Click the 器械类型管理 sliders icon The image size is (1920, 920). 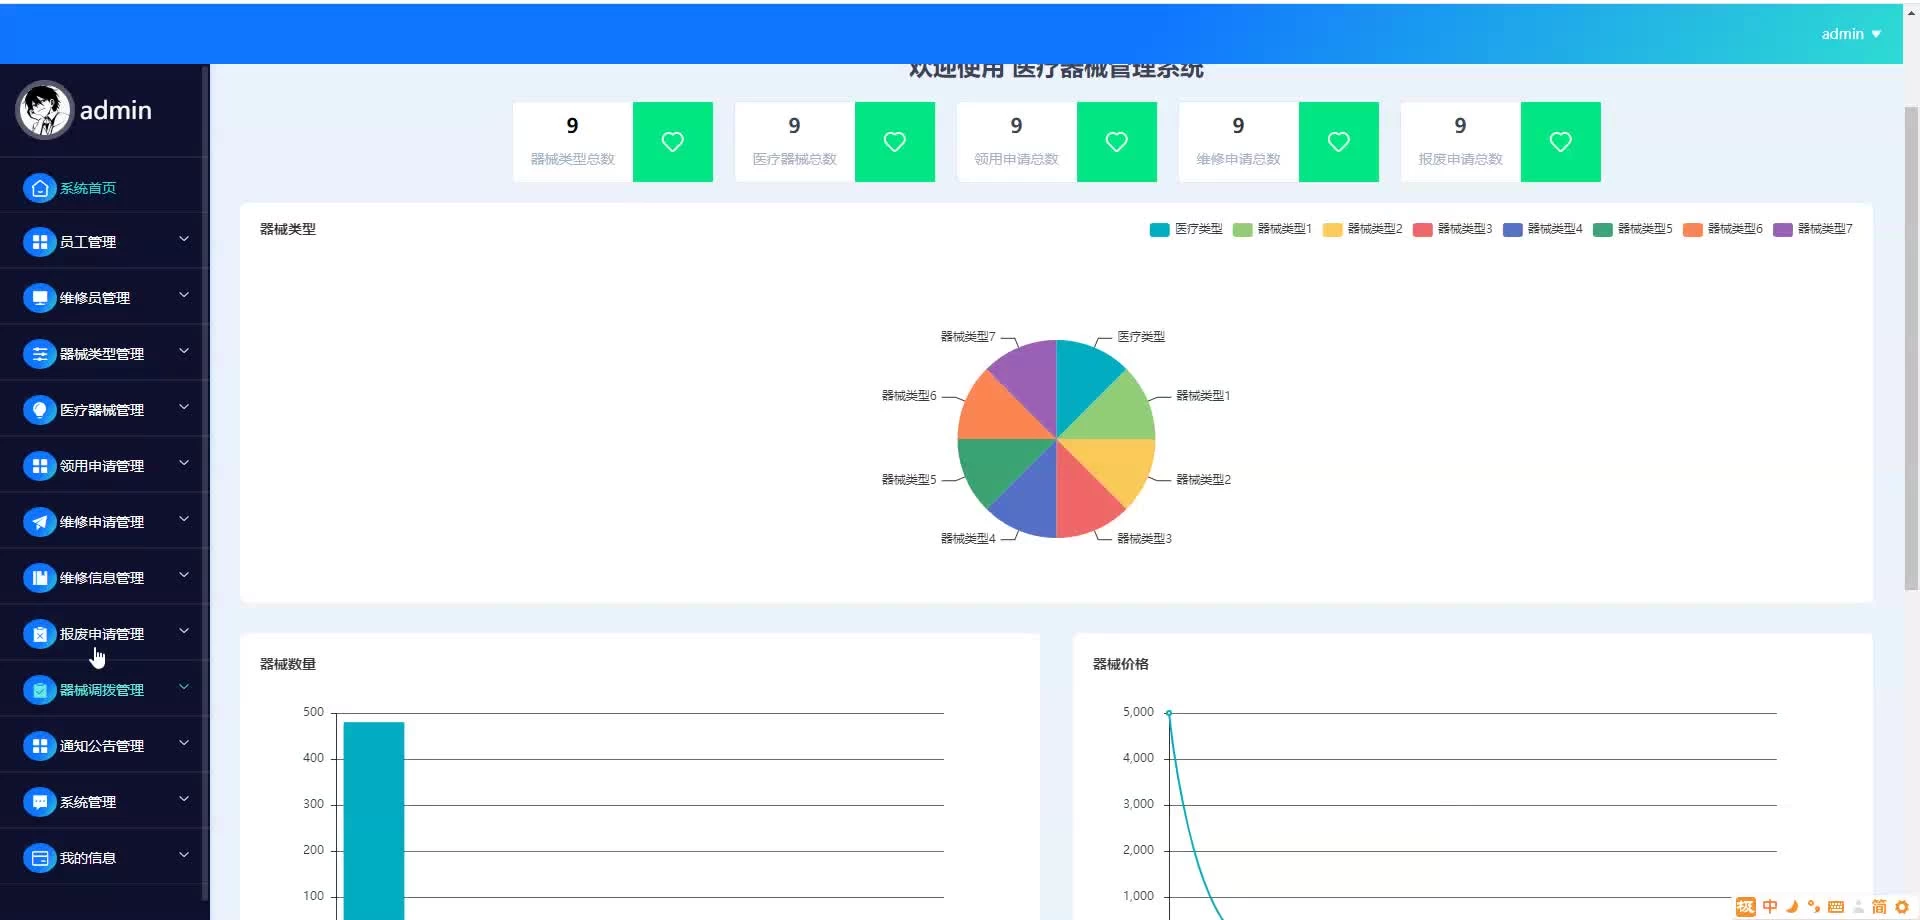coord(39,354)
